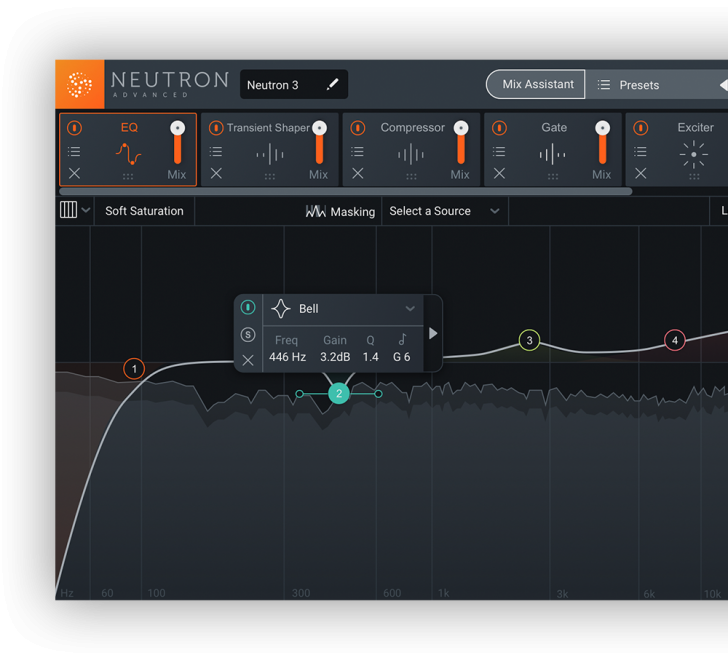The image size is (728, 660).
Task: Click the Bell filter shape icon
Action: [281, 309]
